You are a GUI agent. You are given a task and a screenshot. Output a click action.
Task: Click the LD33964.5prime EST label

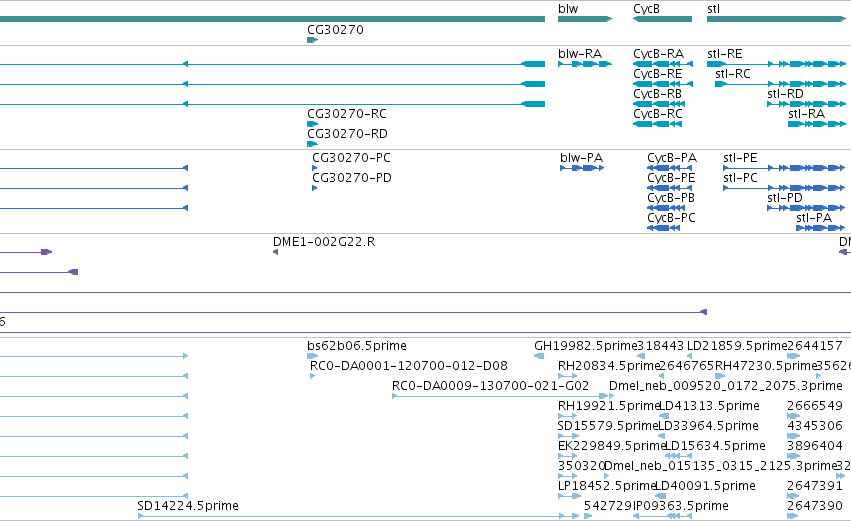pyautogui.click(x=708, y=426)
